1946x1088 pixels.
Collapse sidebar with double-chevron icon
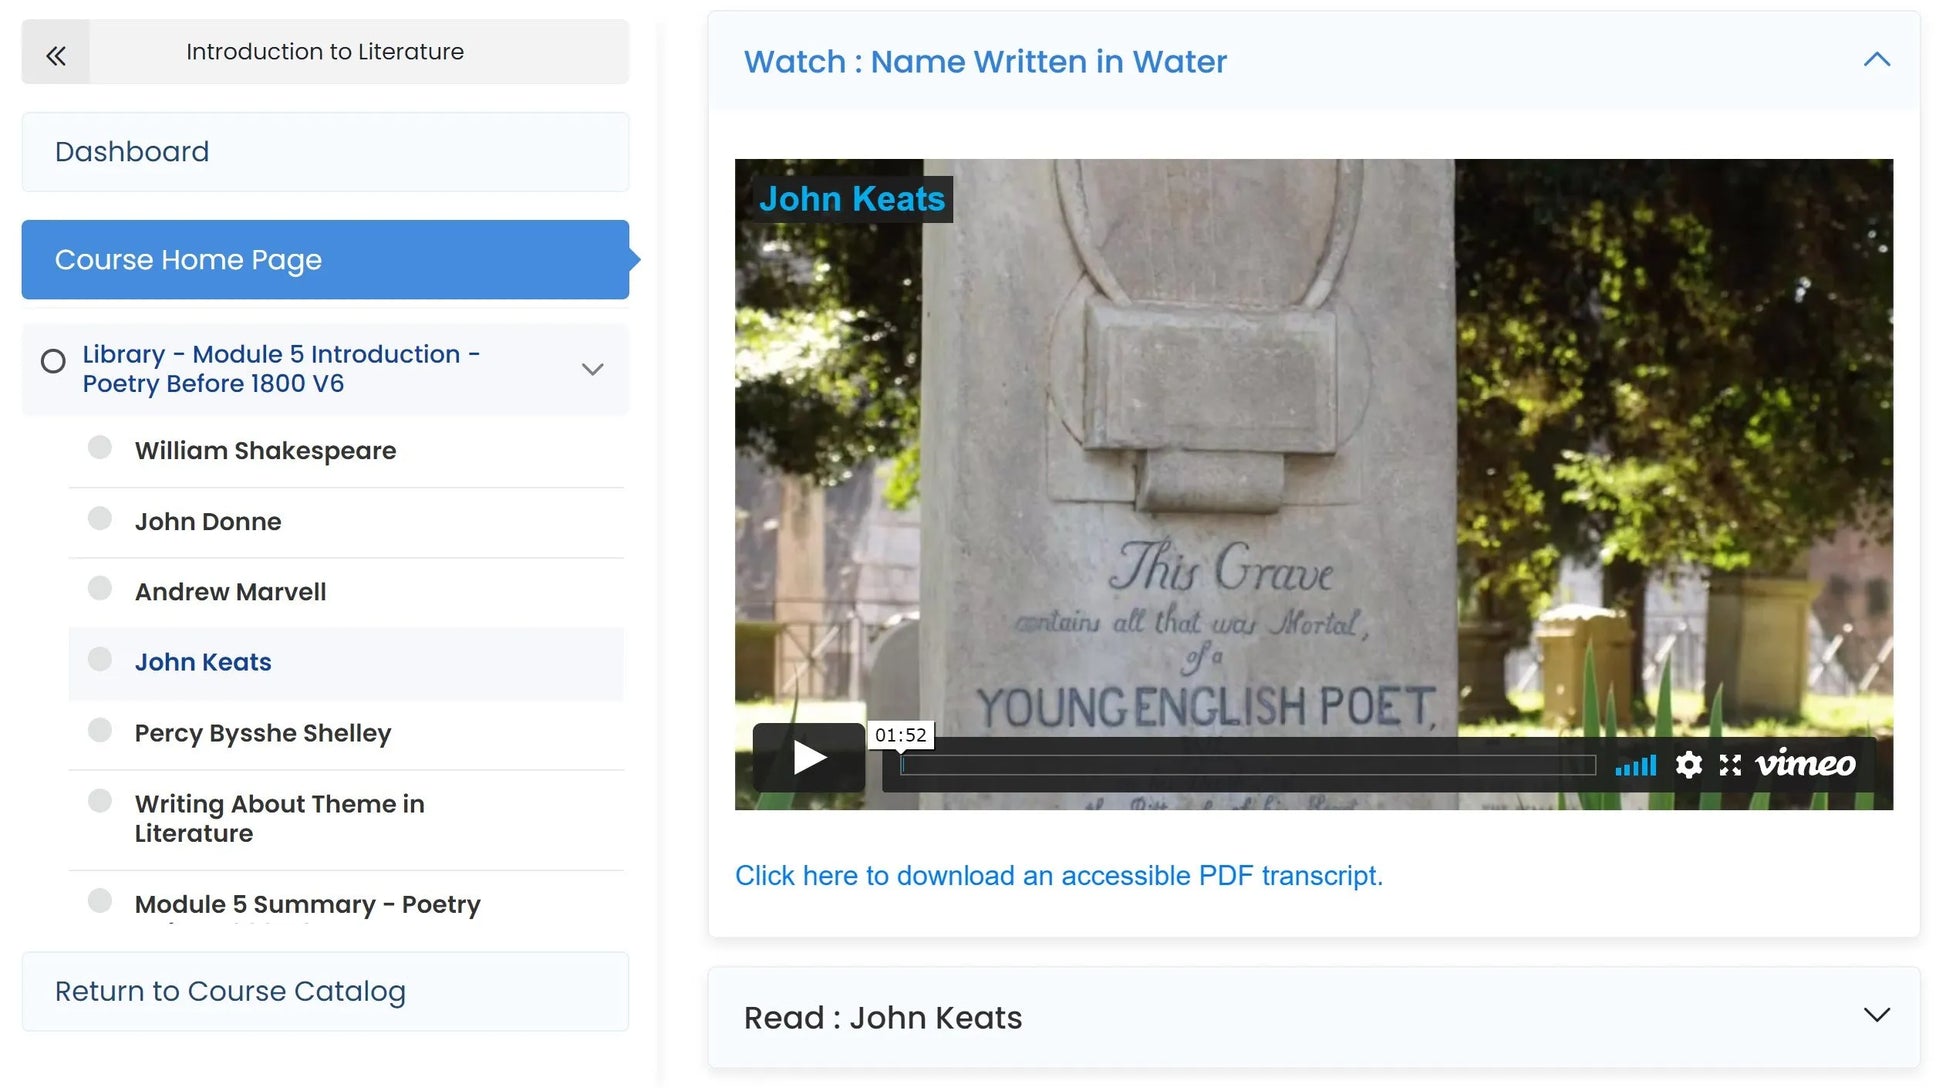click(x=56, y=54)
